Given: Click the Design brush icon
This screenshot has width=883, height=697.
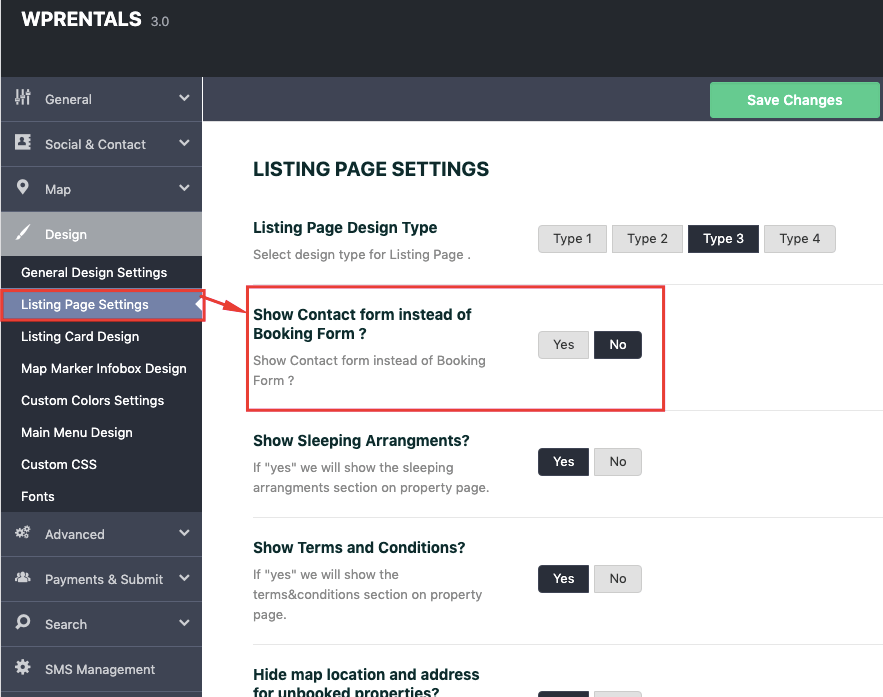Looking at the screenshot, I should pos(23,234).
